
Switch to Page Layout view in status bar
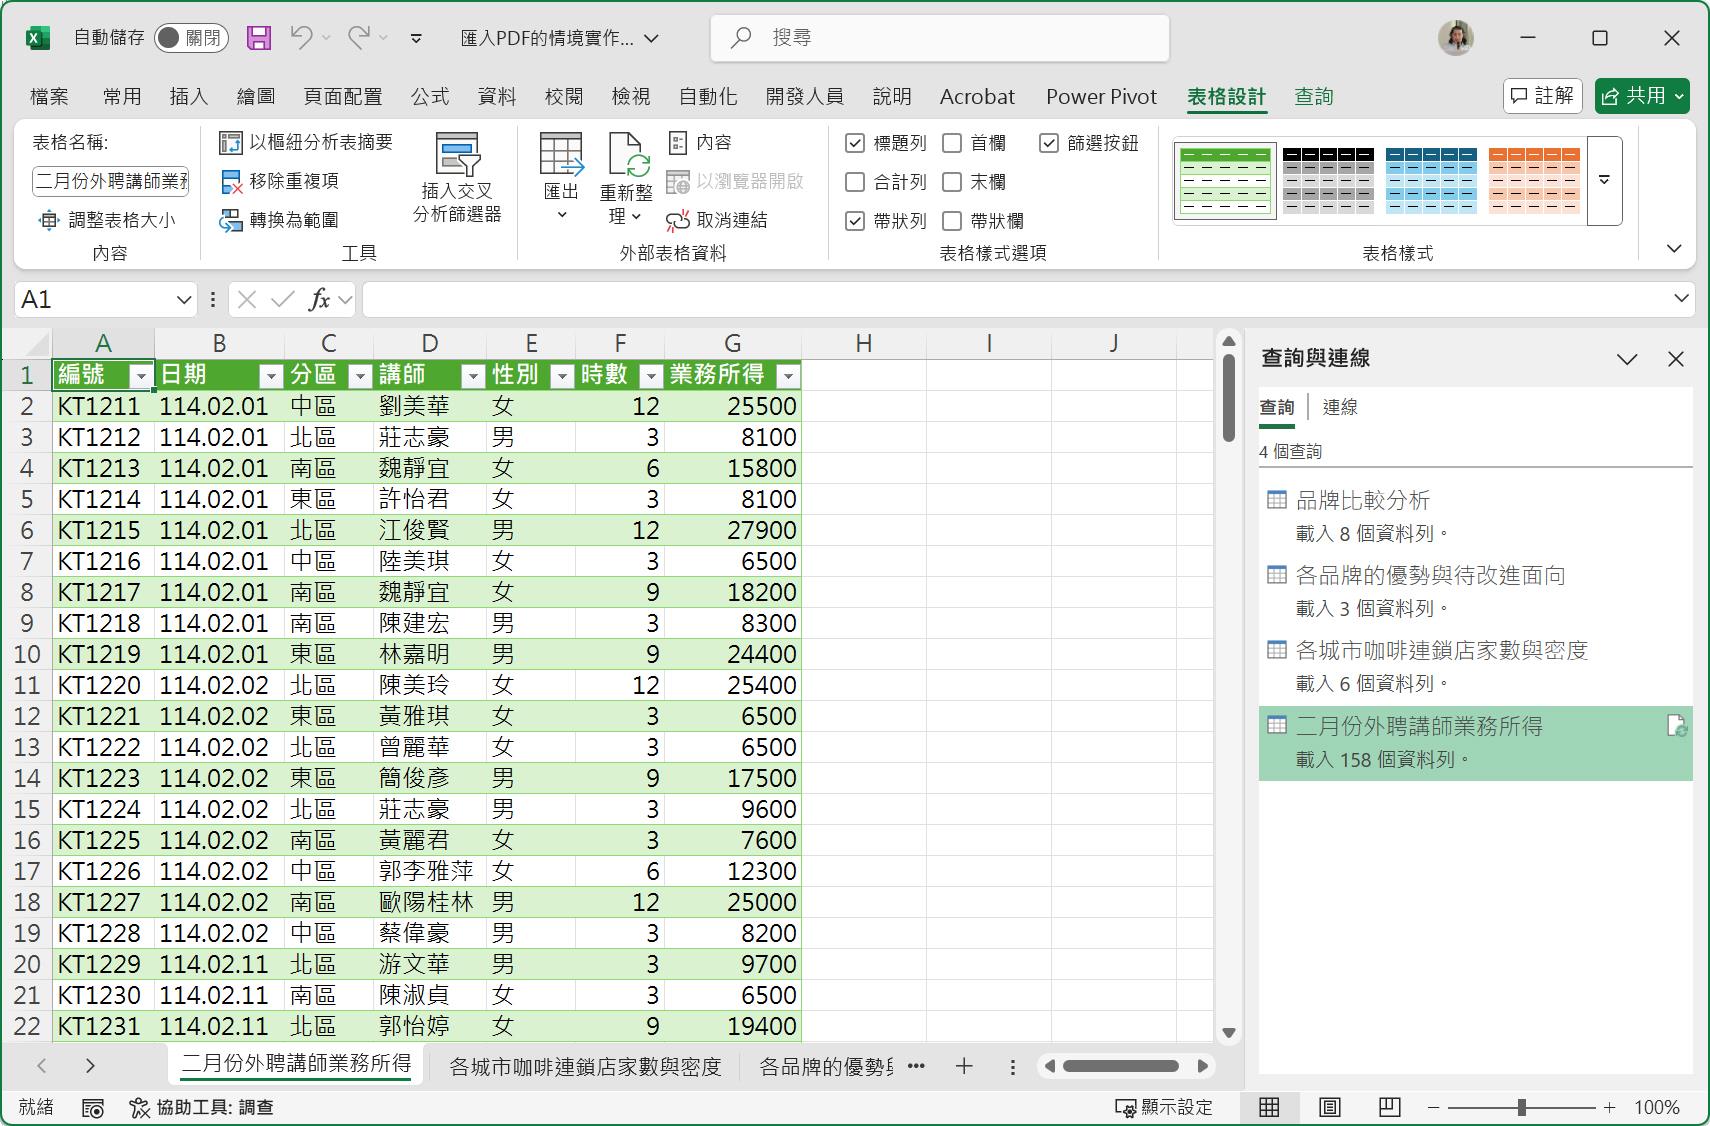(1329, 1107)
